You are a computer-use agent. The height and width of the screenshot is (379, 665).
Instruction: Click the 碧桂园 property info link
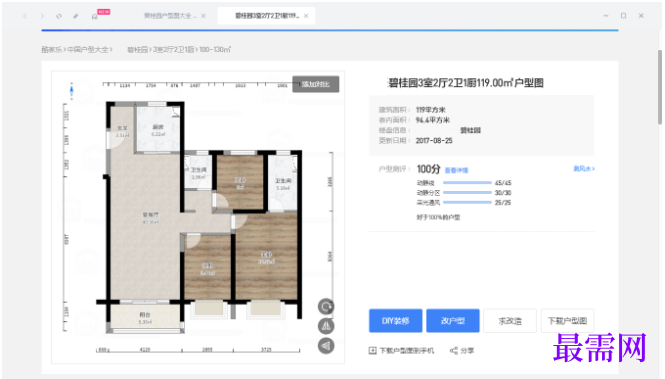coord(470,130)
